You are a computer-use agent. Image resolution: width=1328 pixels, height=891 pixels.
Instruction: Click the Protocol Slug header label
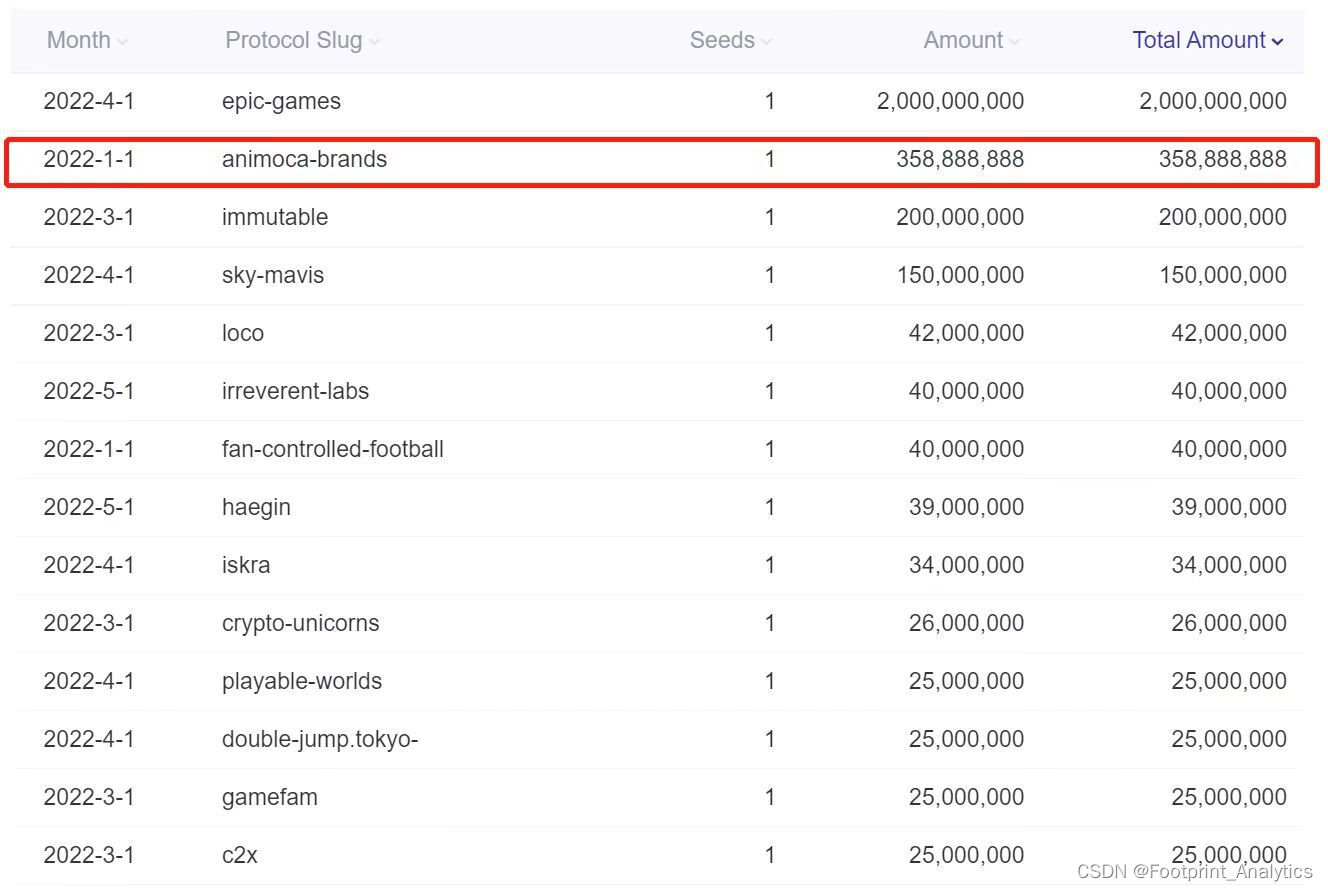(293, 40)
